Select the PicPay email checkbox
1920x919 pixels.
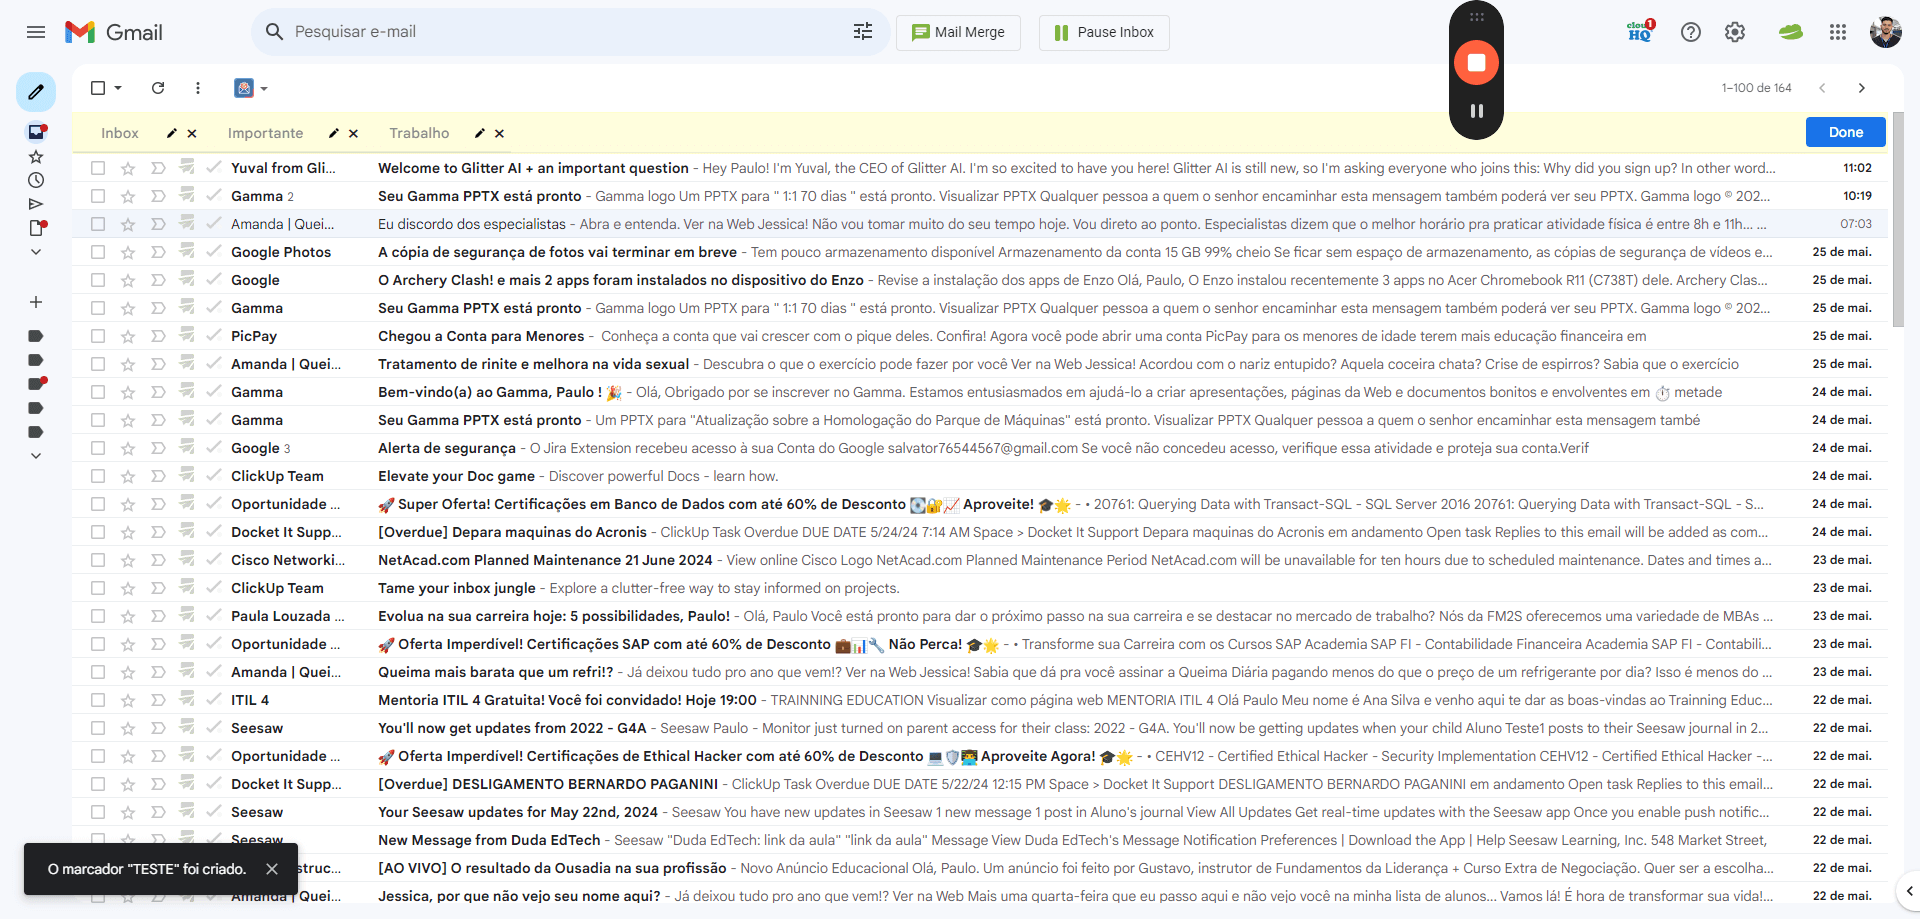pos(98,336)
